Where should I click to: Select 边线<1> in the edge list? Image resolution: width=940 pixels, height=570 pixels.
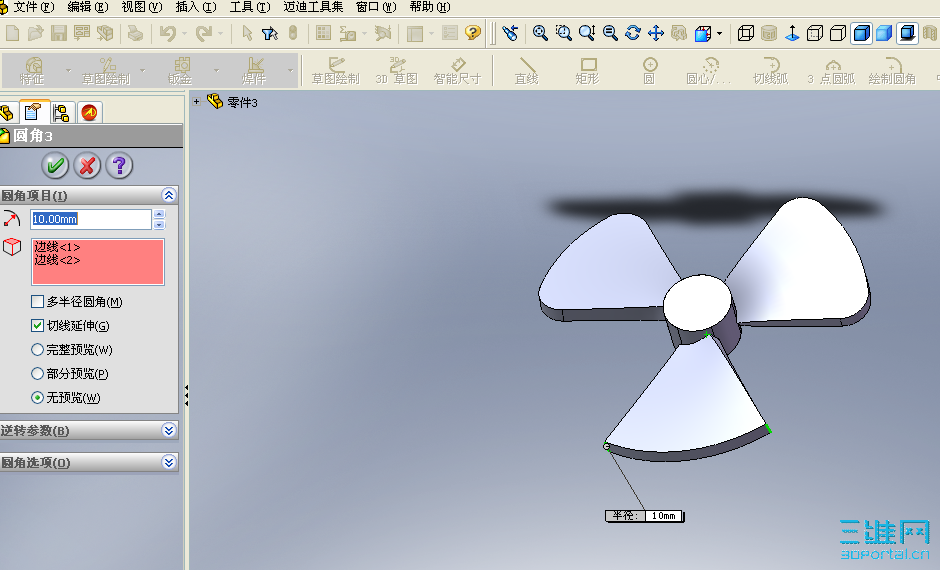point(57,247)
